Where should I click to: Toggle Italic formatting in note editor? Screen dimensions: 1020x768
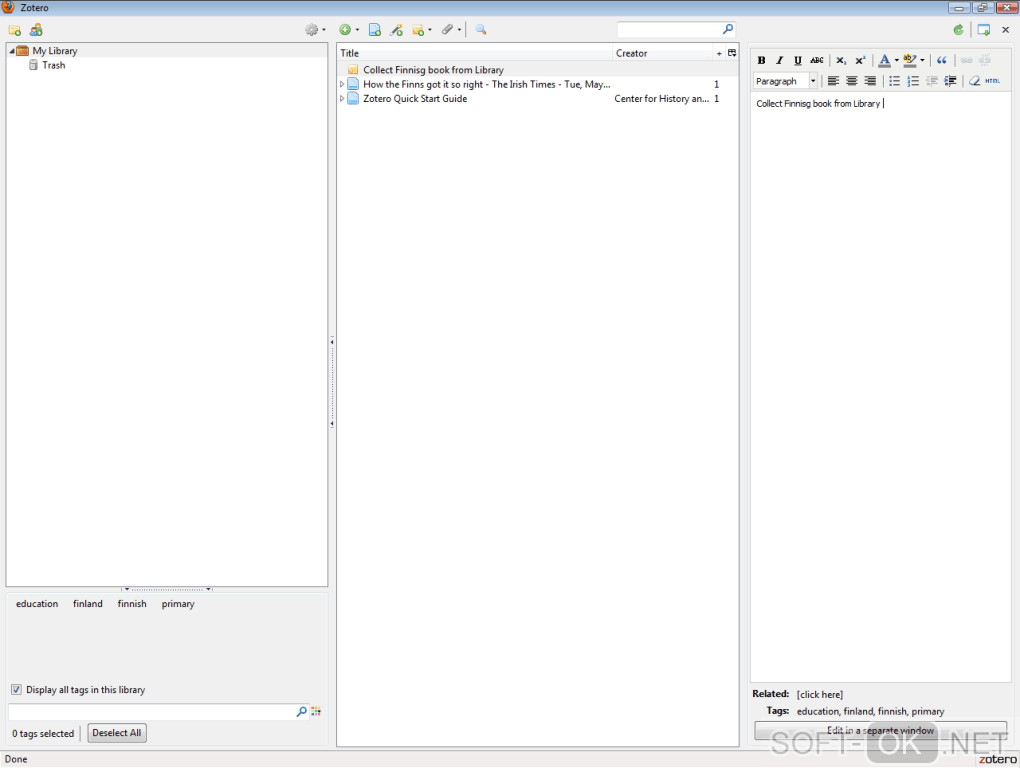779,60
